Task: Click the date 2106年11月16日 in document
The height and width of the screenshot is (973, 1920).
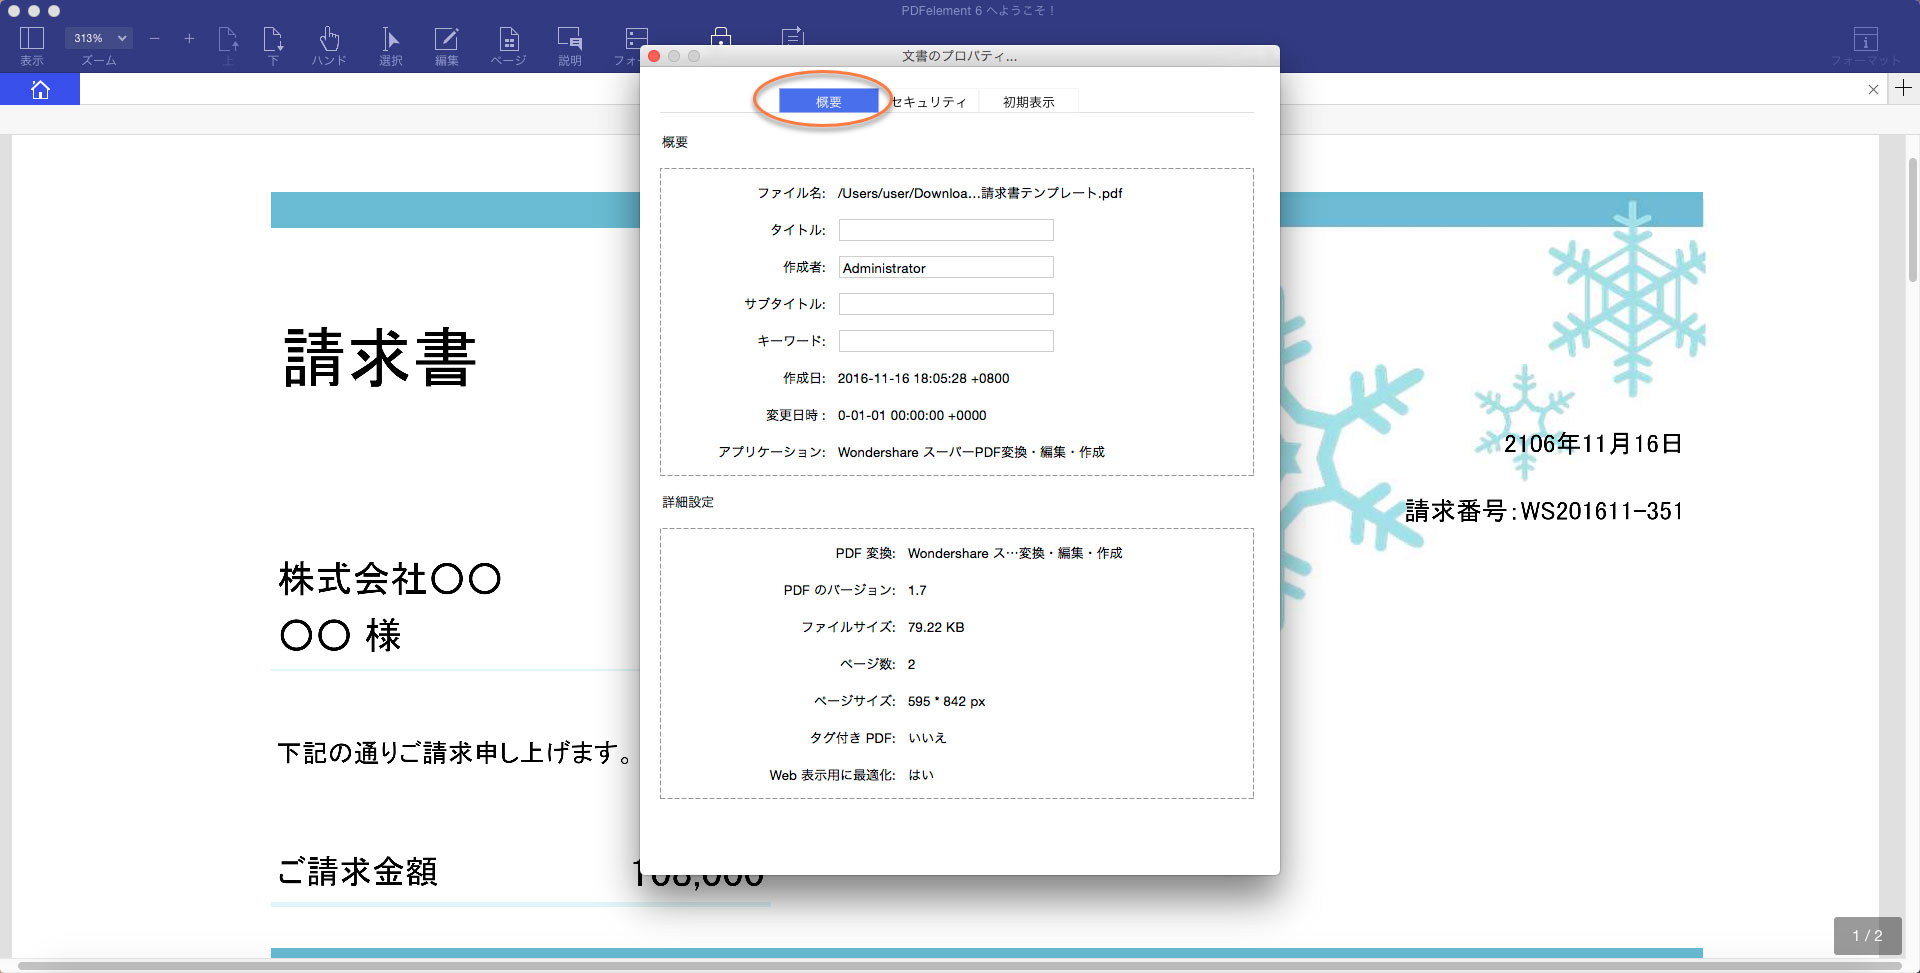Action: [1593, 444]
